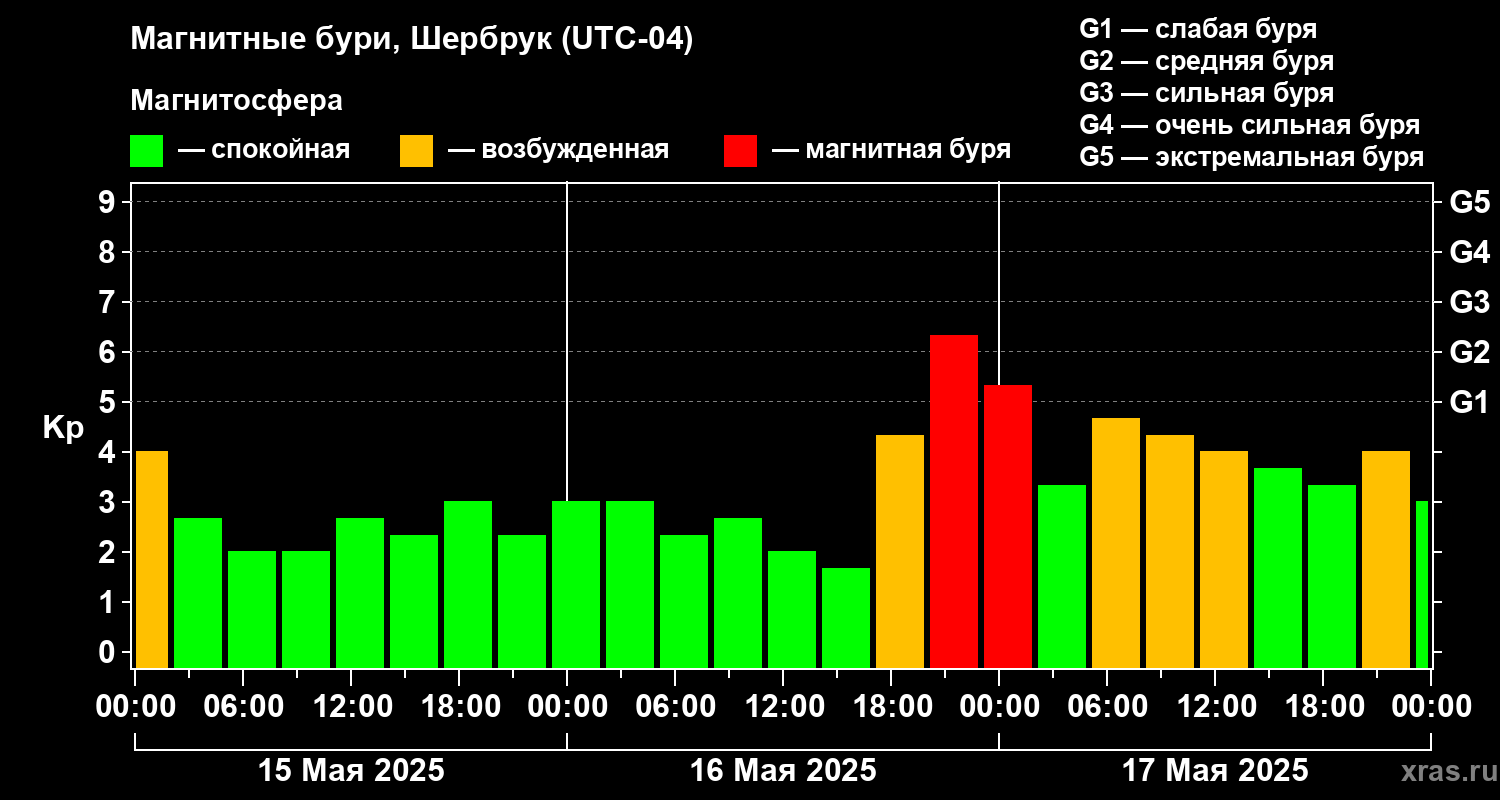The height and width of the screenshot is (800, 1500).
Task: Click the '— магнитная буря' legend label
Action: [892, 150]
